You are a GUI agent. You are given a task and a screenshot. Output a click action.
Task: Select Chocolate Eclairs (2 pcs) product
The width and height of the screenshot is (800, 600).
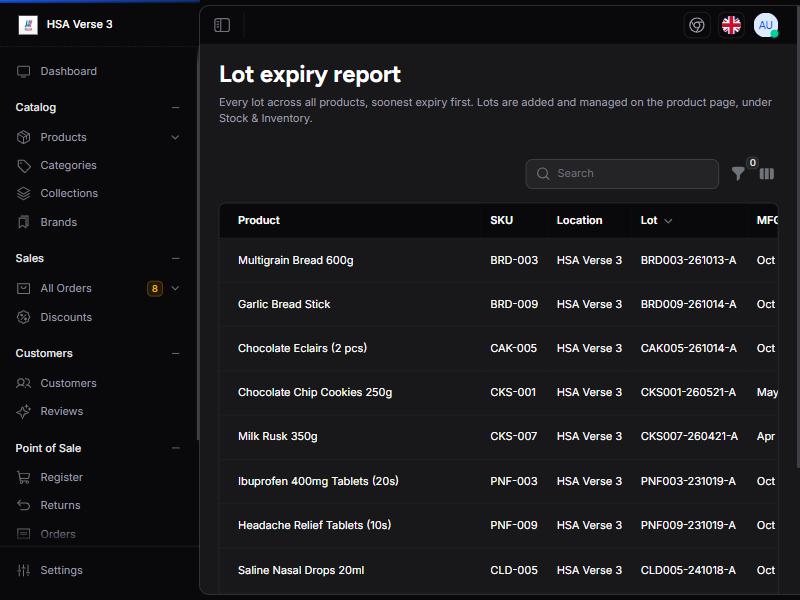click(302, 348)
